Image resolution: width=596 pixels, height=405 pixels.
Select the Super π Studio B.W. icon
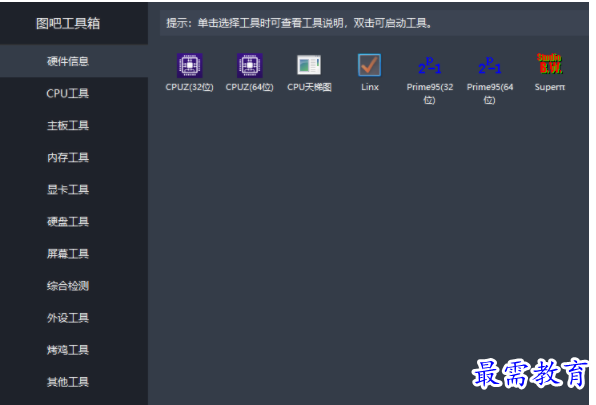coord(550,63)
